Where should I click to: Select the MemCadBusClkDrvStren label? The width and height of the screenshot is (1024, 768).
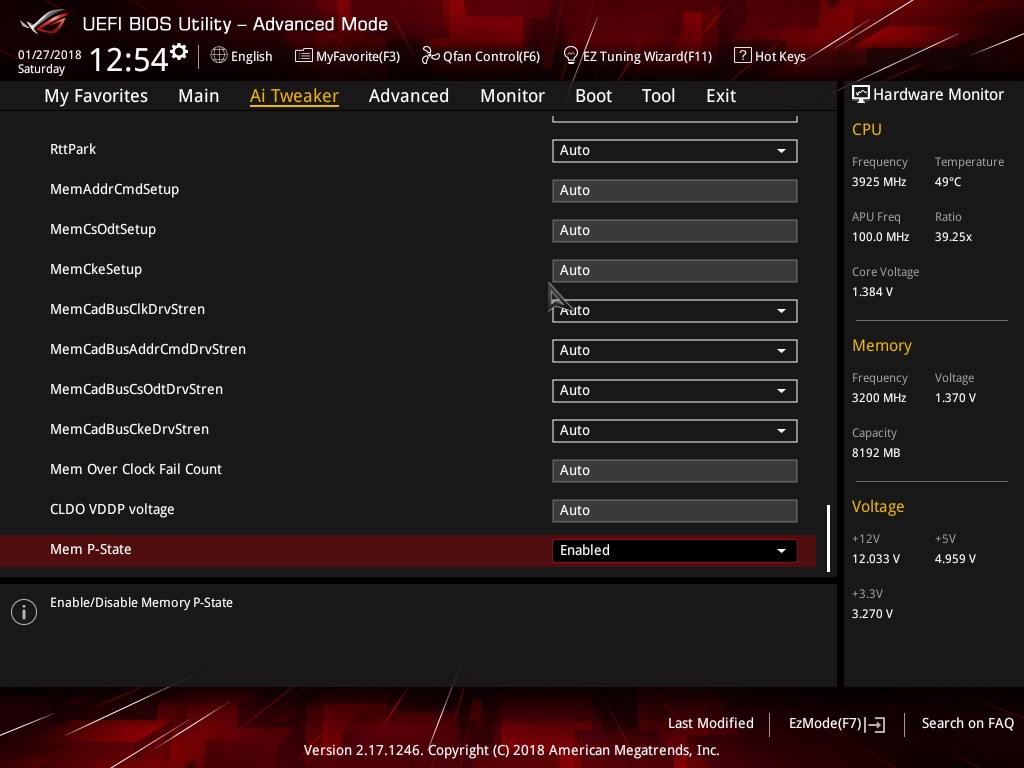[x=127, y=310]
